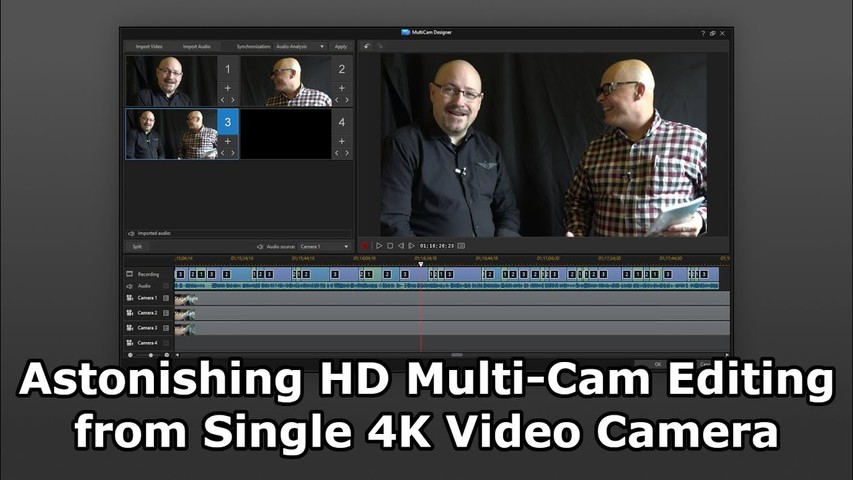
Task: Click the plus icon under camera 4
Action: (341, 141)
